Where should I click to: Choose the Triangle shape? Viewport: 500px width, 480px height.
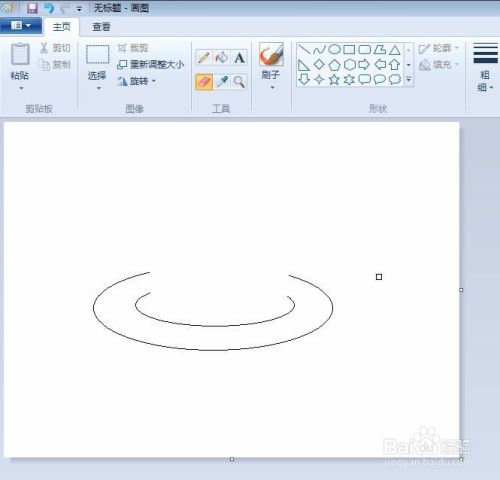pyautogui.click(x=395, y=50)
